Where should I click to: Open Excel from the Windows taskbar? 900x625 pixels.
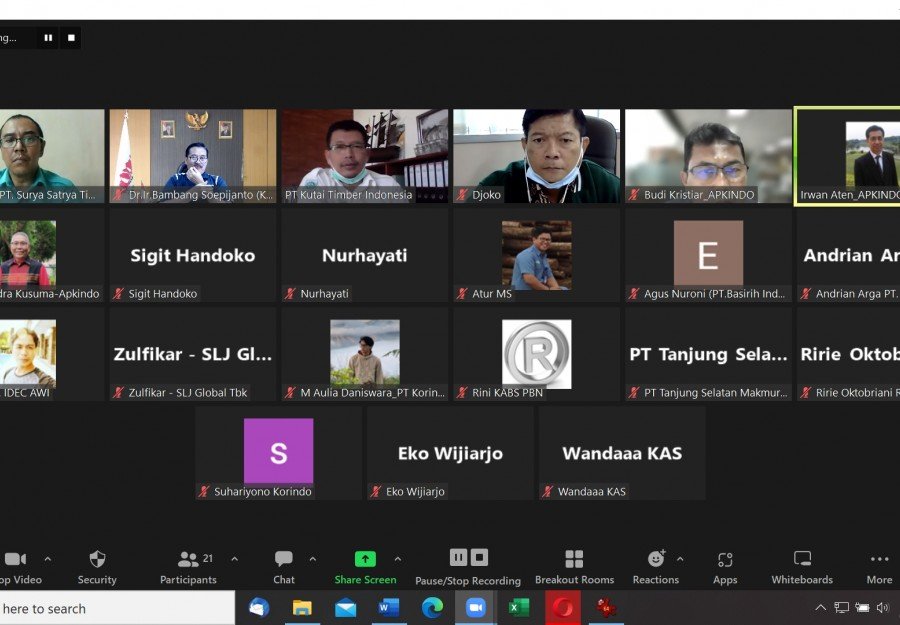tap(519, 607)
